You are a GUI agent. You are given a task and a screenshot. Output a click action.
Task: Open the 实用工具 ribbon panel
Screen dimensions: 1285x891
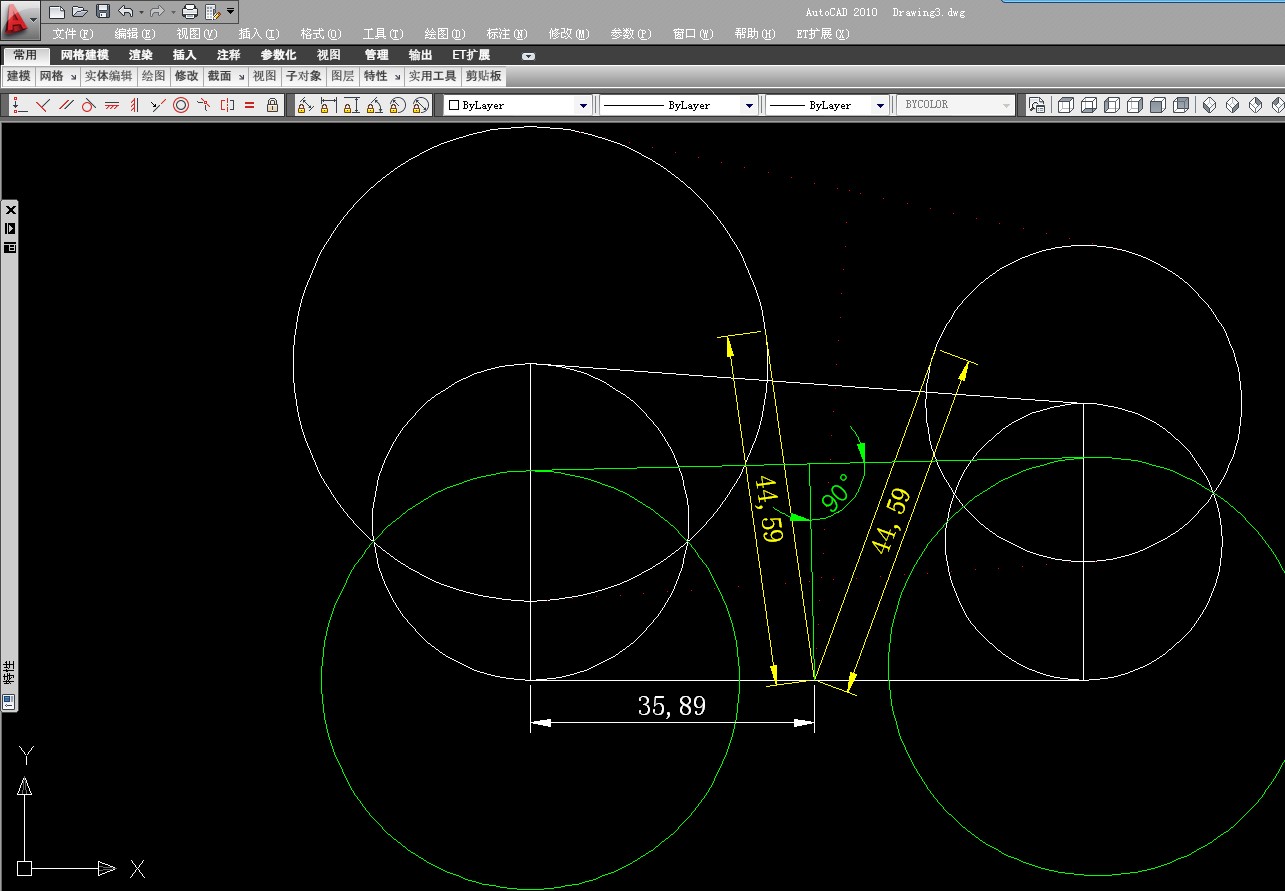pos(433,76)
